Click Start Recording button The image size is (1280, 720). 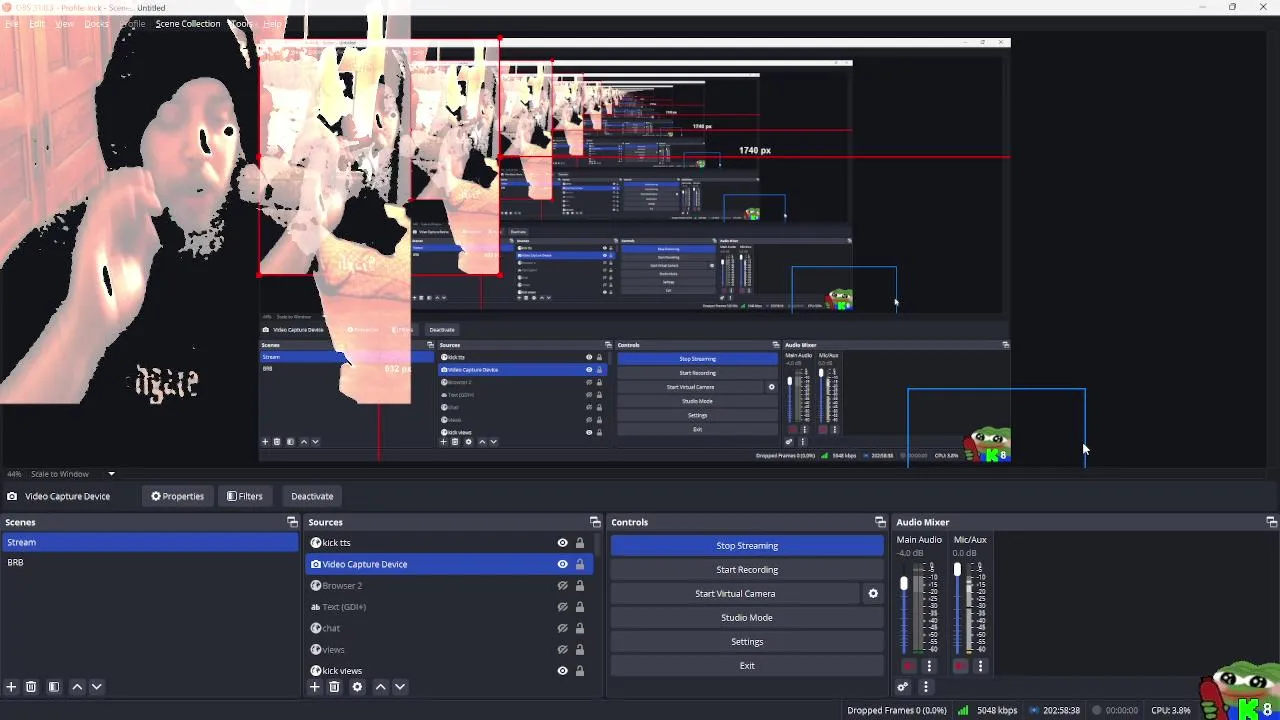[747, 570]
